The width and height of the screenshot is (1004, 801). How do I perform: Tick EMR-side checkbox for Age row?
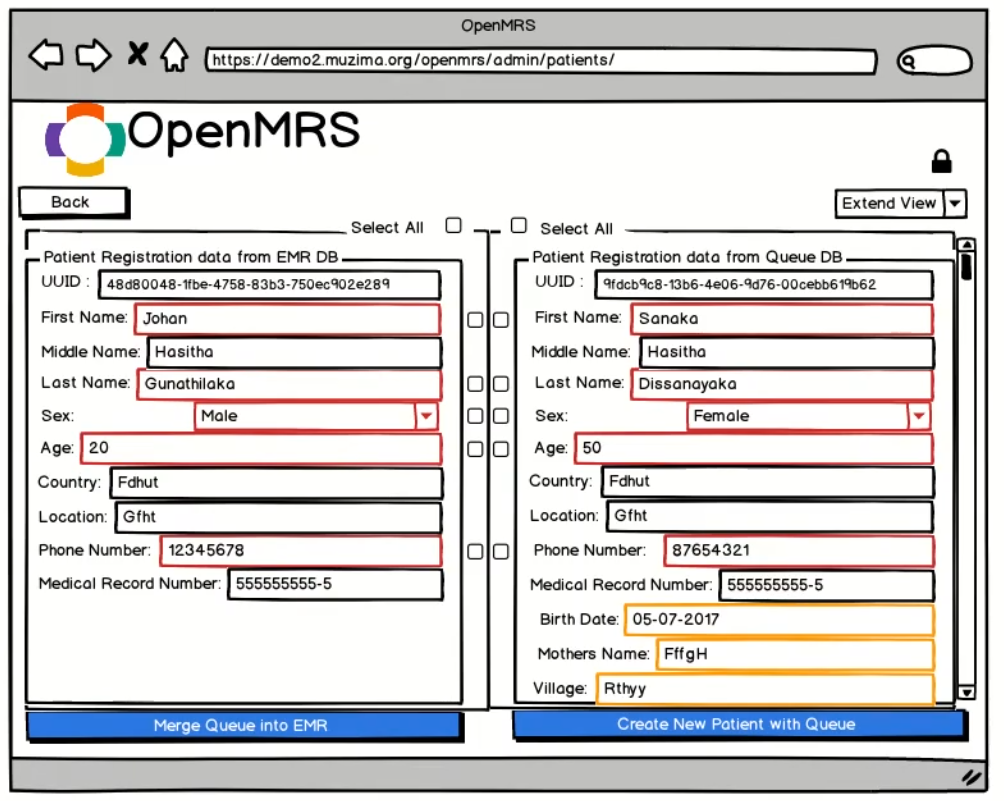pos(475,449)
